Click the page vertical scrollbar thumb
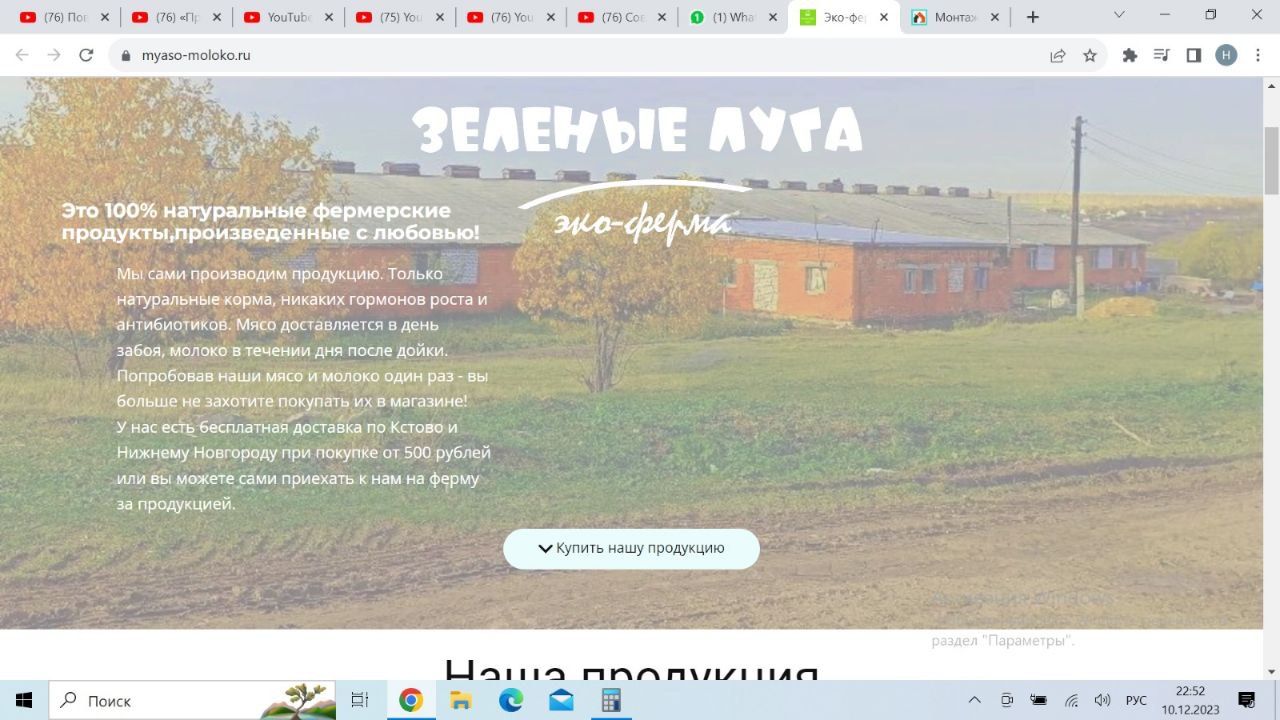1280x720 pixels. click(1271, 160)
